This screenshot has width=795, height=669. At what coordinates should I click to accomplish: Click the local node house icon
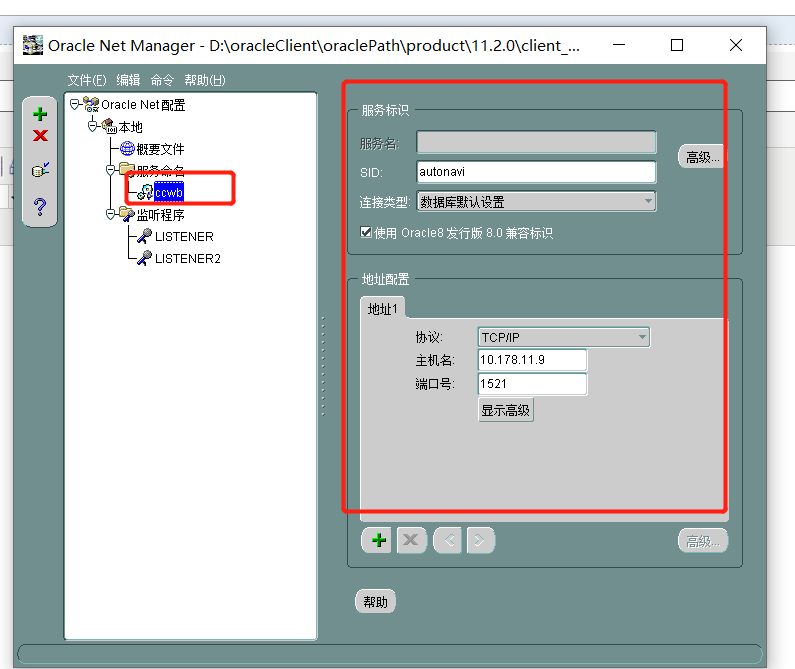pos(109,126)
